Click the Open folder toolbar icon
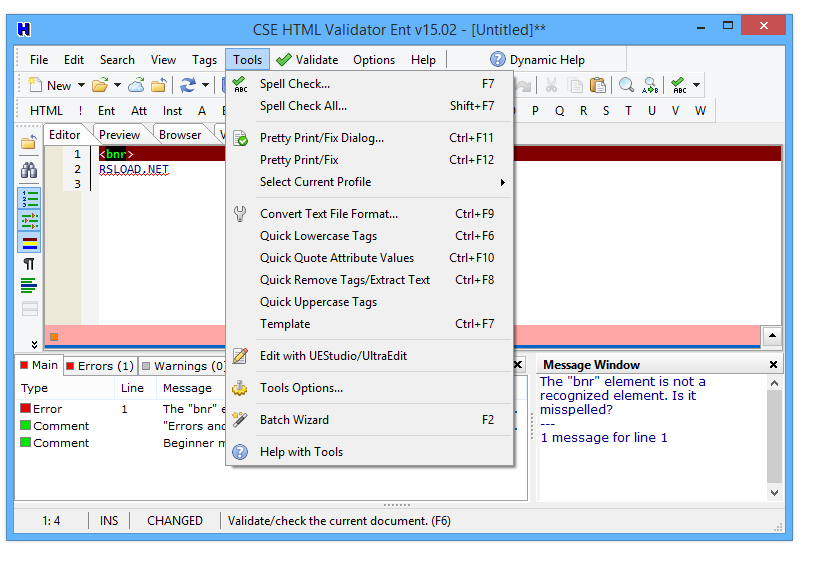This screenshot has height=566, width=821. 99,85
